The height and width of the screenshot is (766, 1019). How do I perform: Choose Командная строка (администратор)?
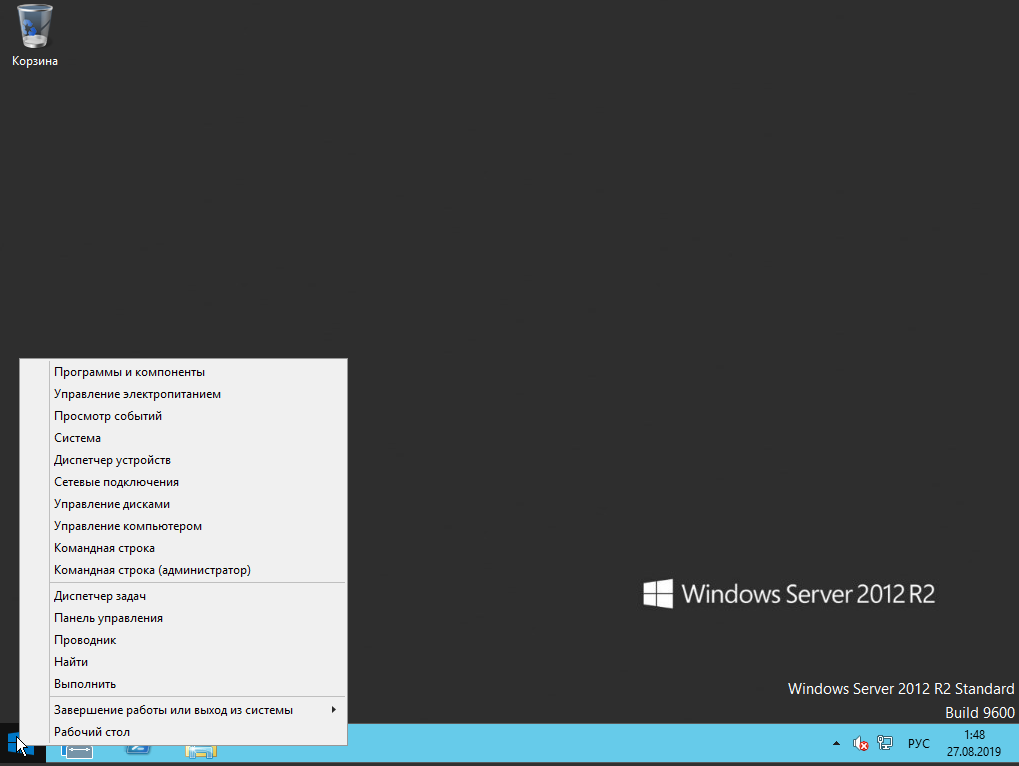point(152,570)
